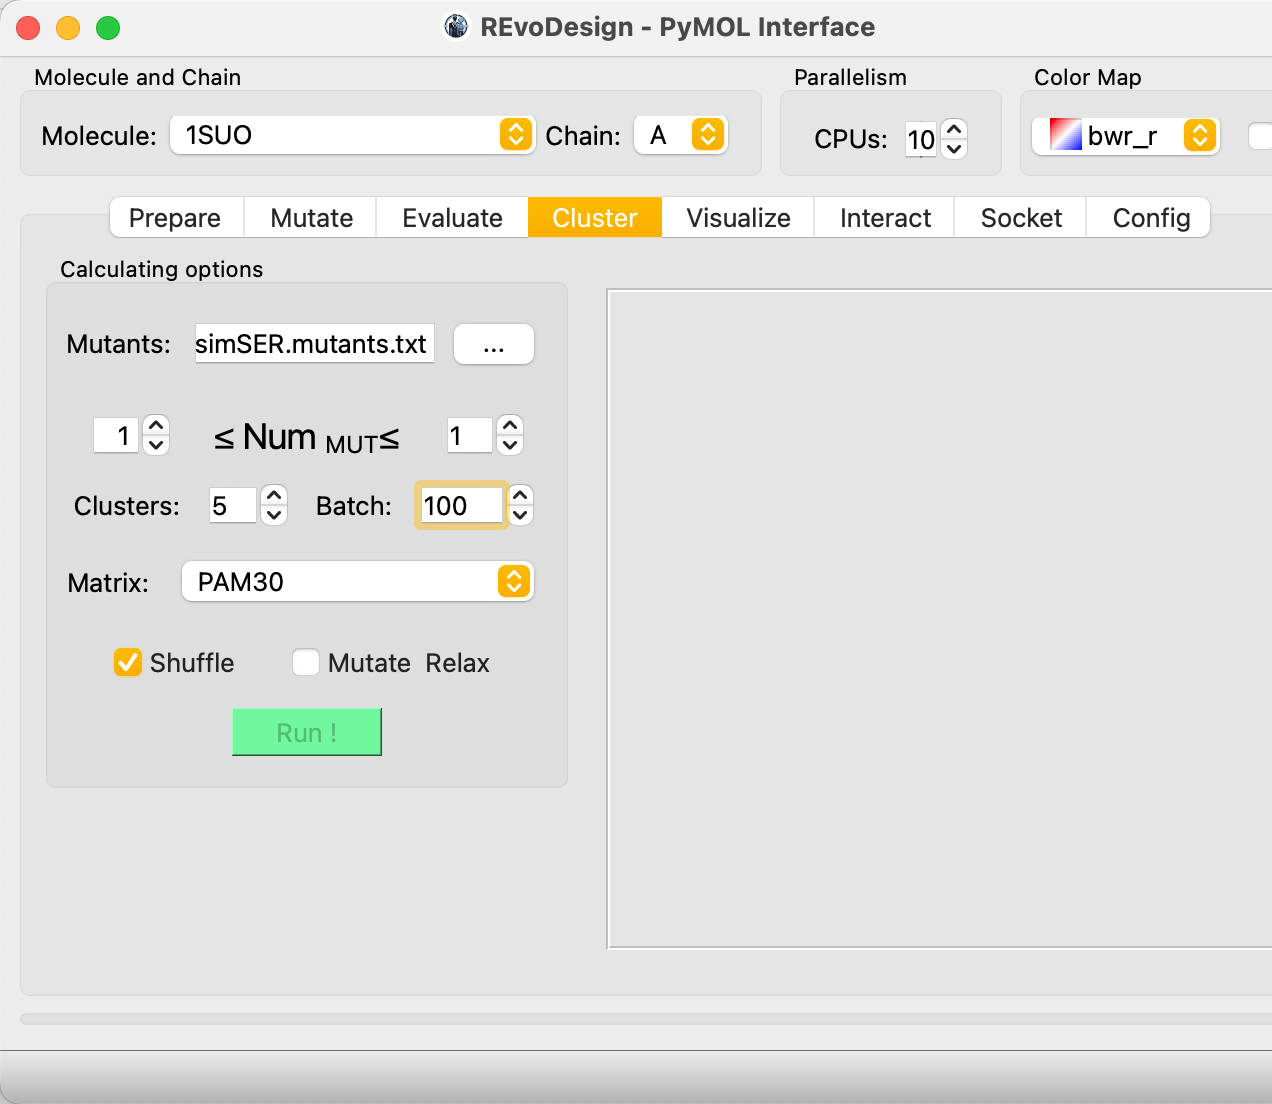
Task: Go to the Config tab
Action: tap(1150, 217)
